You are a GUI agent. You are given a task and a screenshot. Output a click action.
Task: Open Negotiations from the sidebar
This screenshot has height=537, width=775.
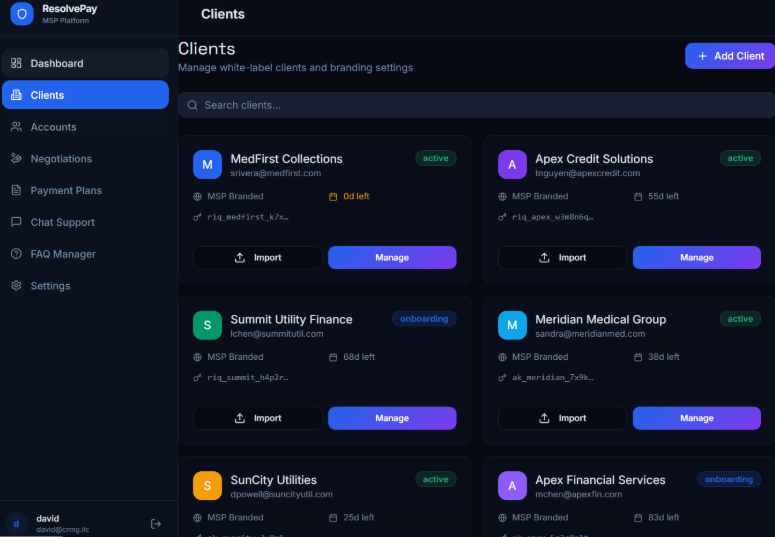pos(61,159)
